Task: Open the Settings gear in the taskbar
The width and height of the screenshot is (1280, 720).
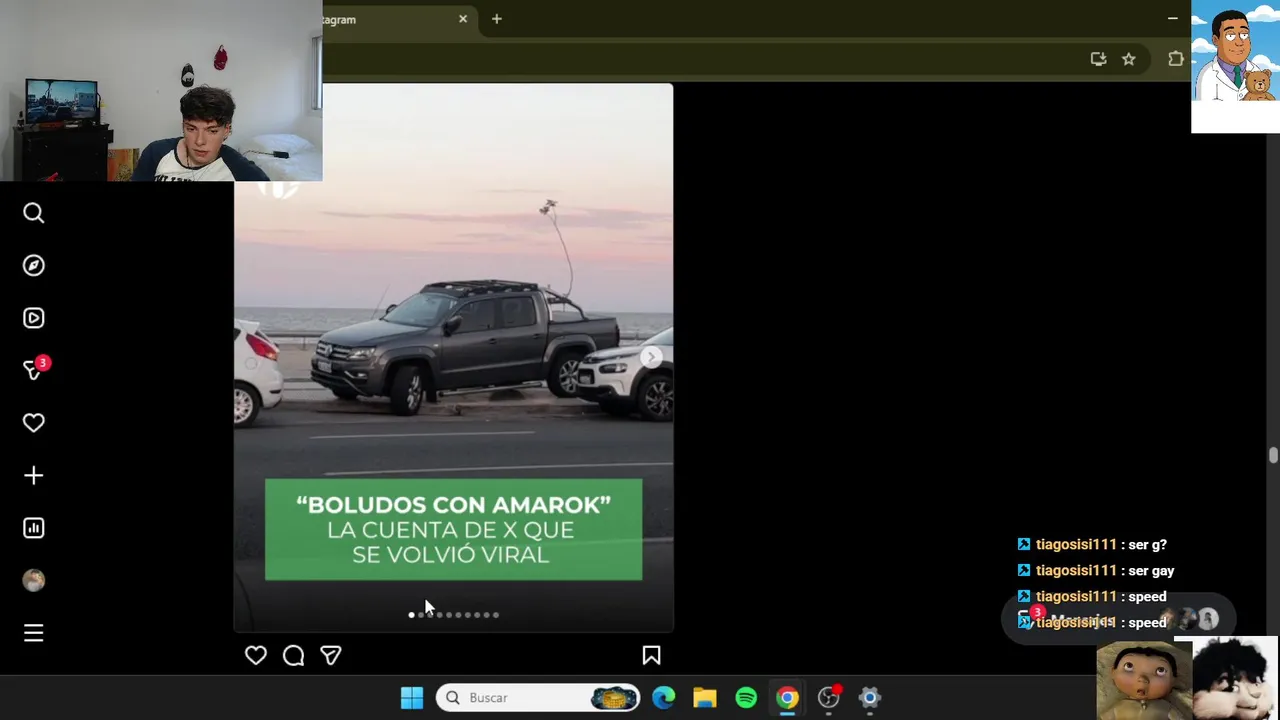Action: point(870,698)
